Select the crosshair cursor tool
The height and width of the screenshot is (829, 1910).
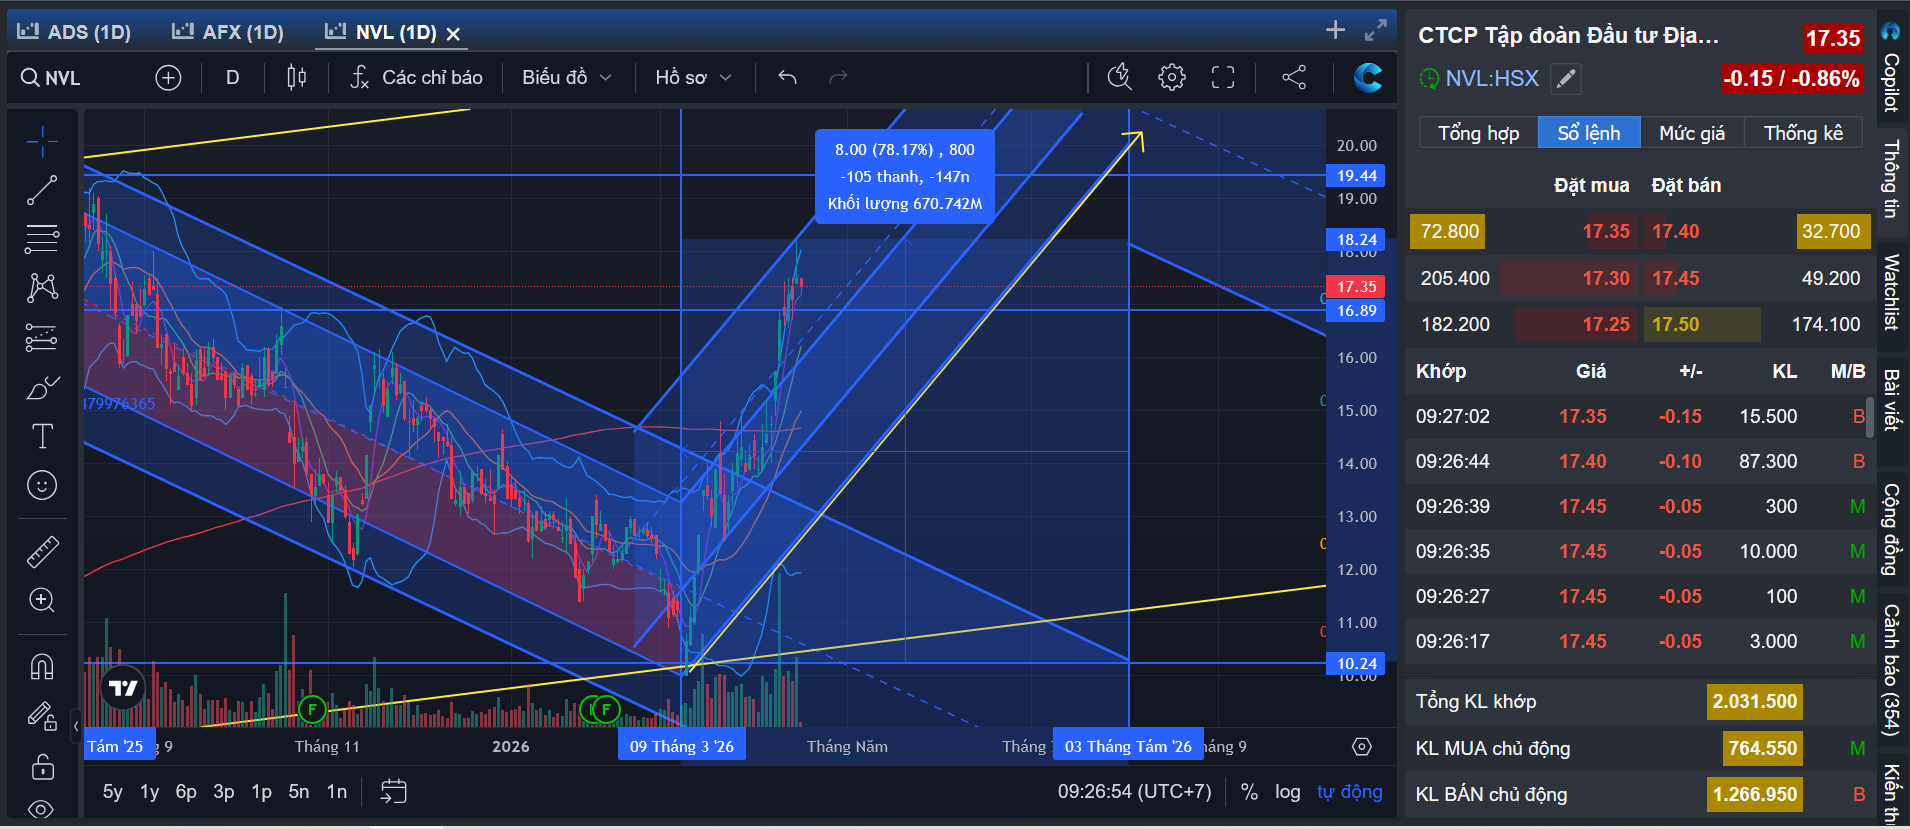point(42,143)
